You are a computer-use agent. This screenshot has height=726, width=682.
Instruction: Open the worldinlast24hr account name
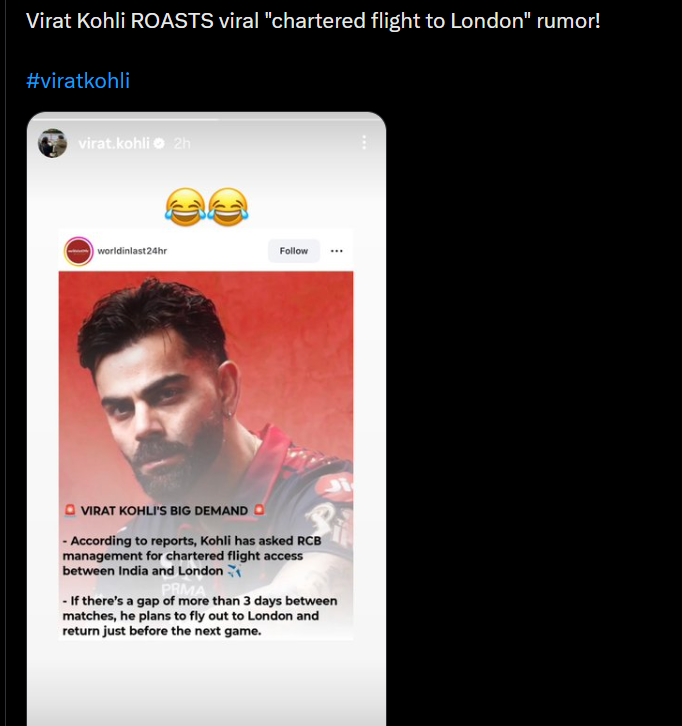tap(132, 251)
